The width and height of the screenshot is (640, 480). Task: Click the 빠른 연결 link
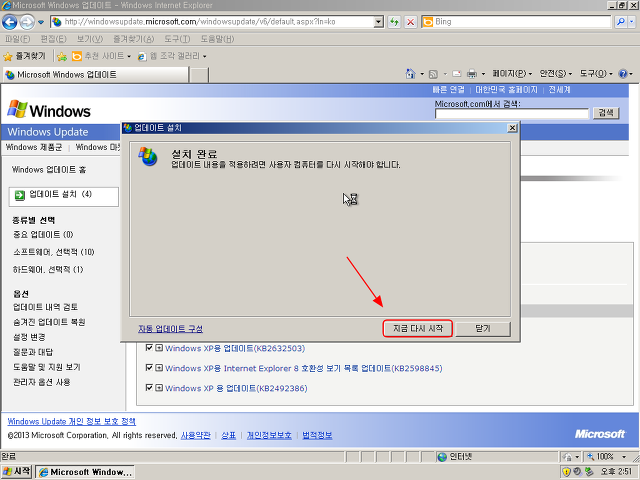[448, 90]
